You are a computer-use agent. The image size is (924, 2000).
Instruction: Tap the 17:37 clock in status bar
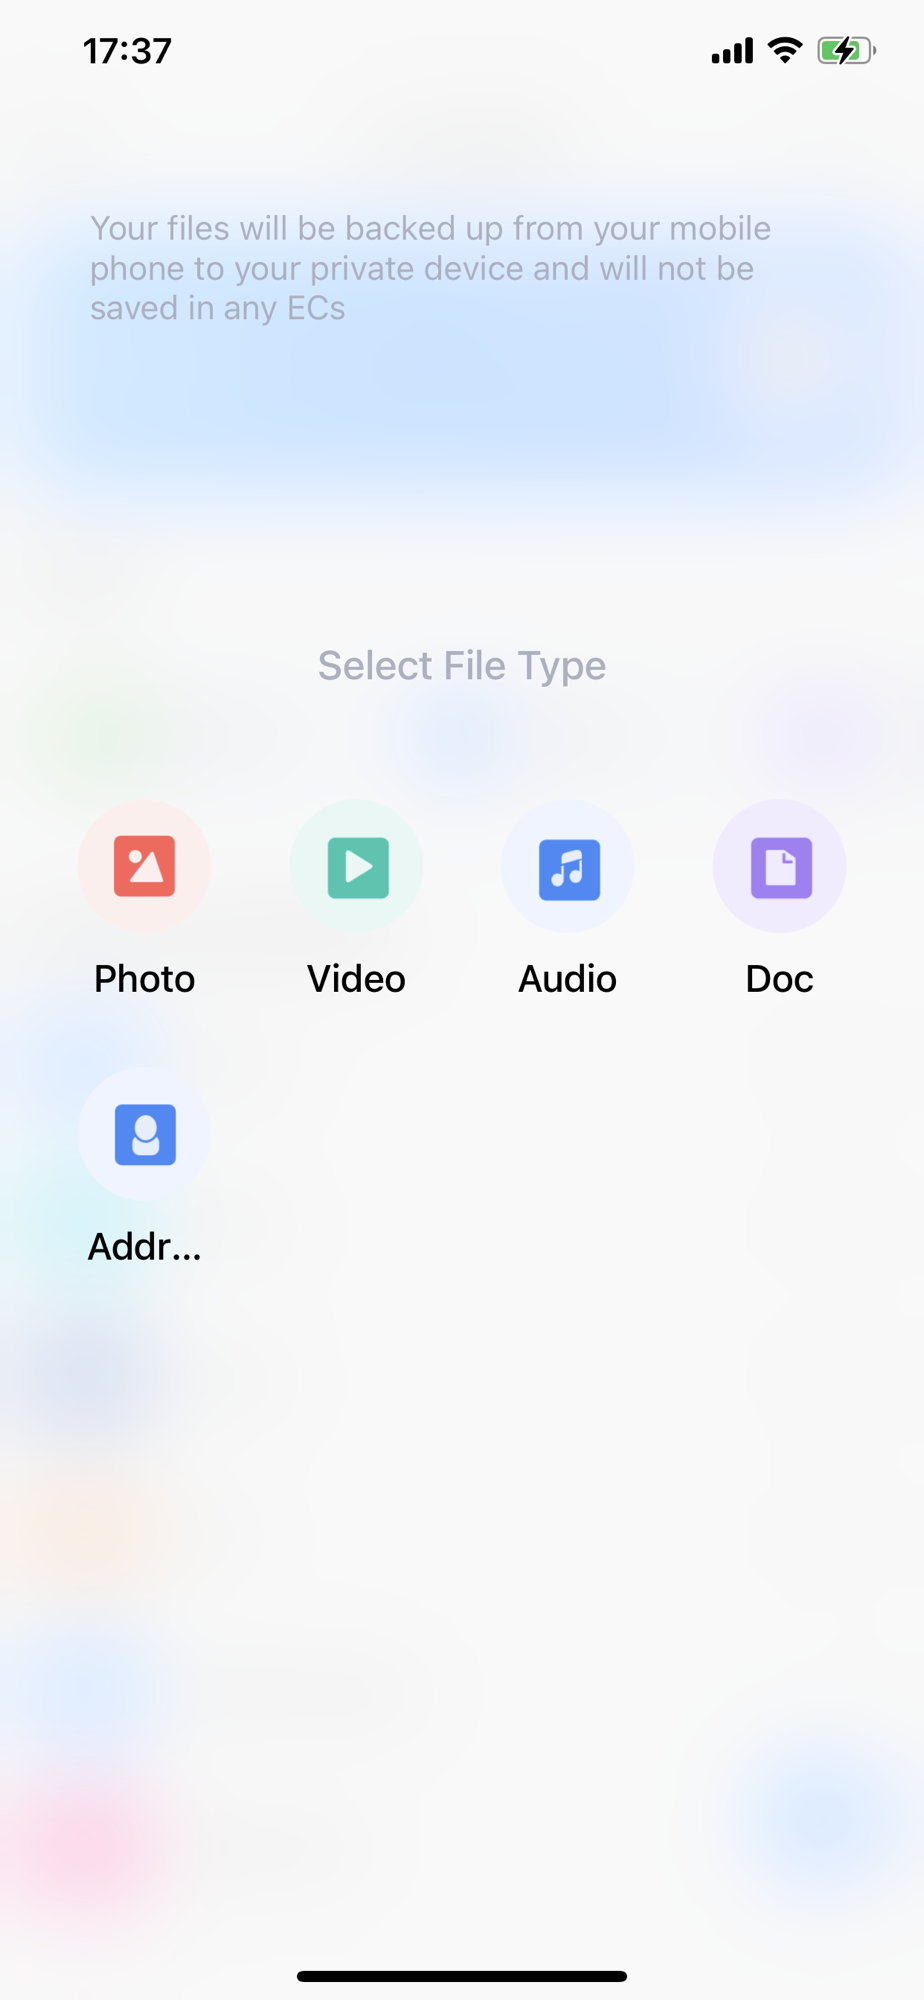(128, 51)
